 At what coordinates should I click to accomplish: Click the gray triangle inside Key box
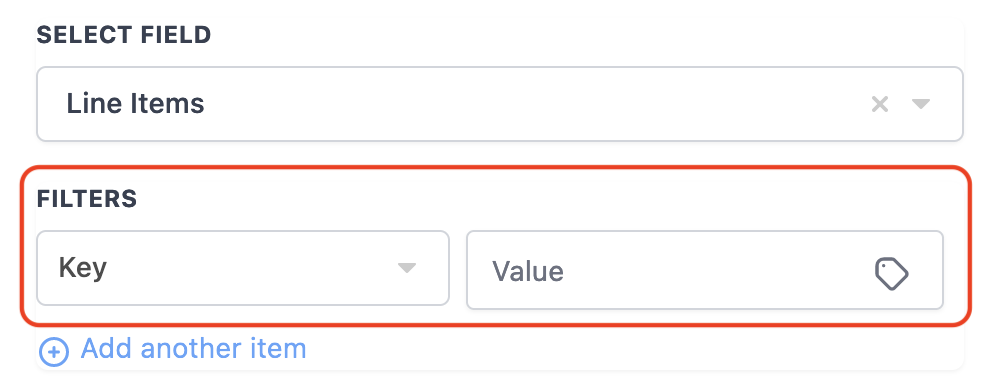[x=407, y=268]
